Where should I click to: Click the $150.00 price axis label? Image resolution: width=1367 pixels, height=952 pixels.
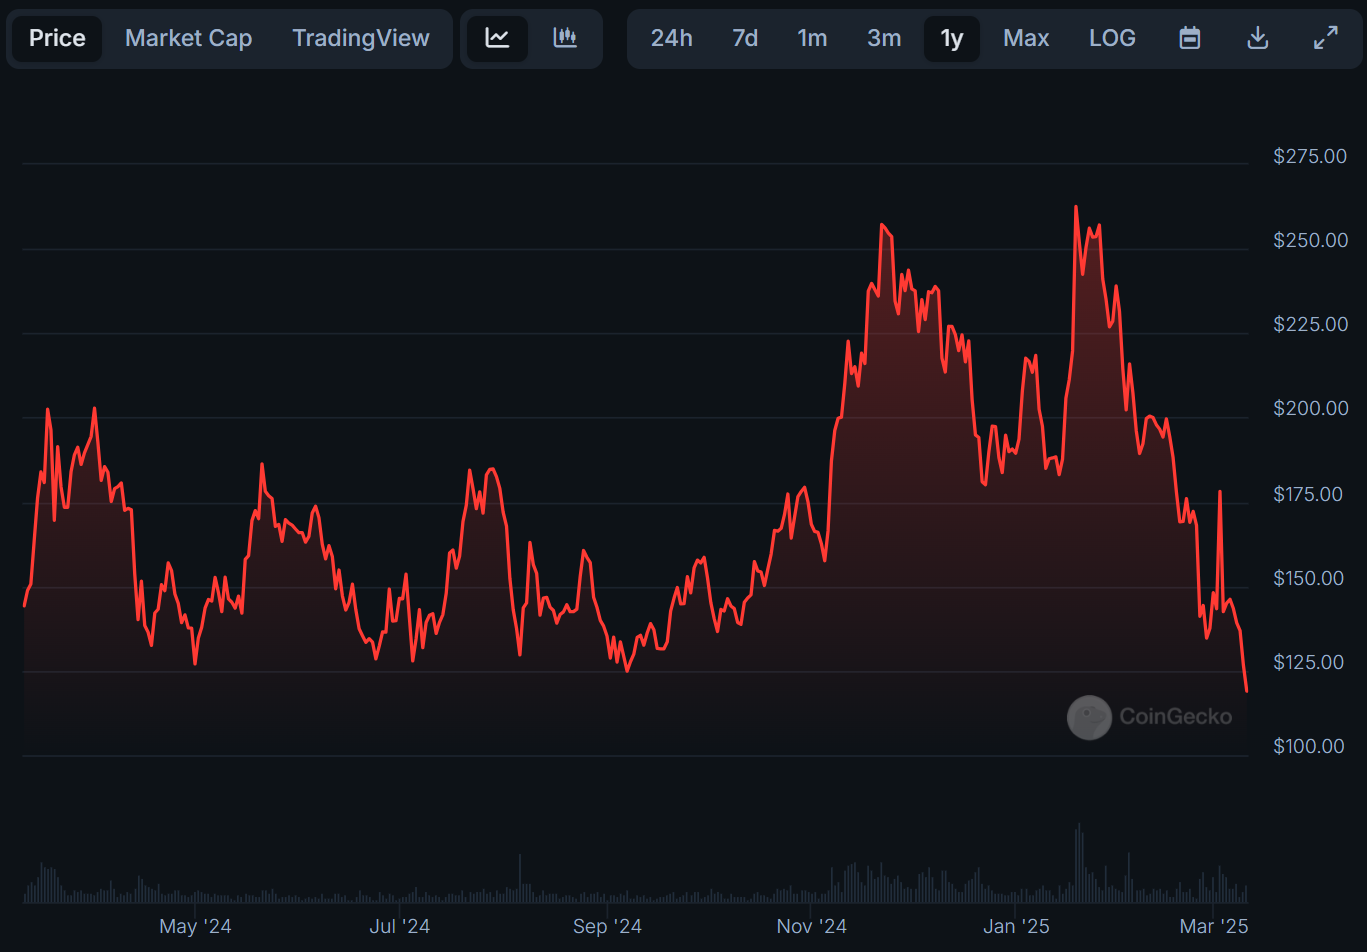(1310, 578)
